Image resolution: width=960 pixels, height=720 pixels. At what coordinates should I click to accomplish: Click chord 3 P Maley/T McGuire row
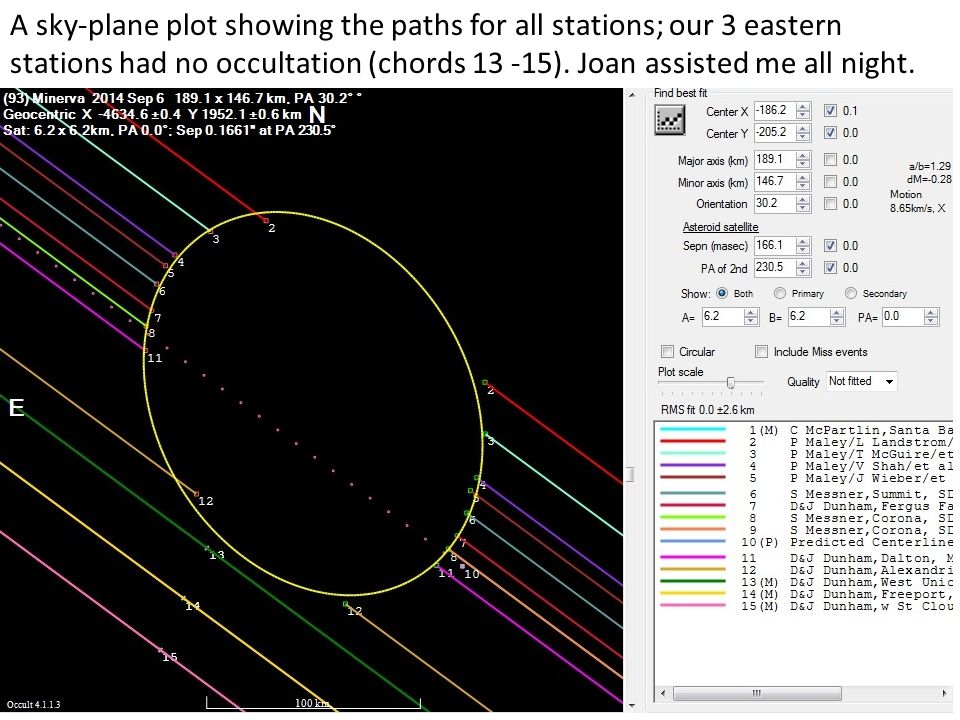(806, 454)
